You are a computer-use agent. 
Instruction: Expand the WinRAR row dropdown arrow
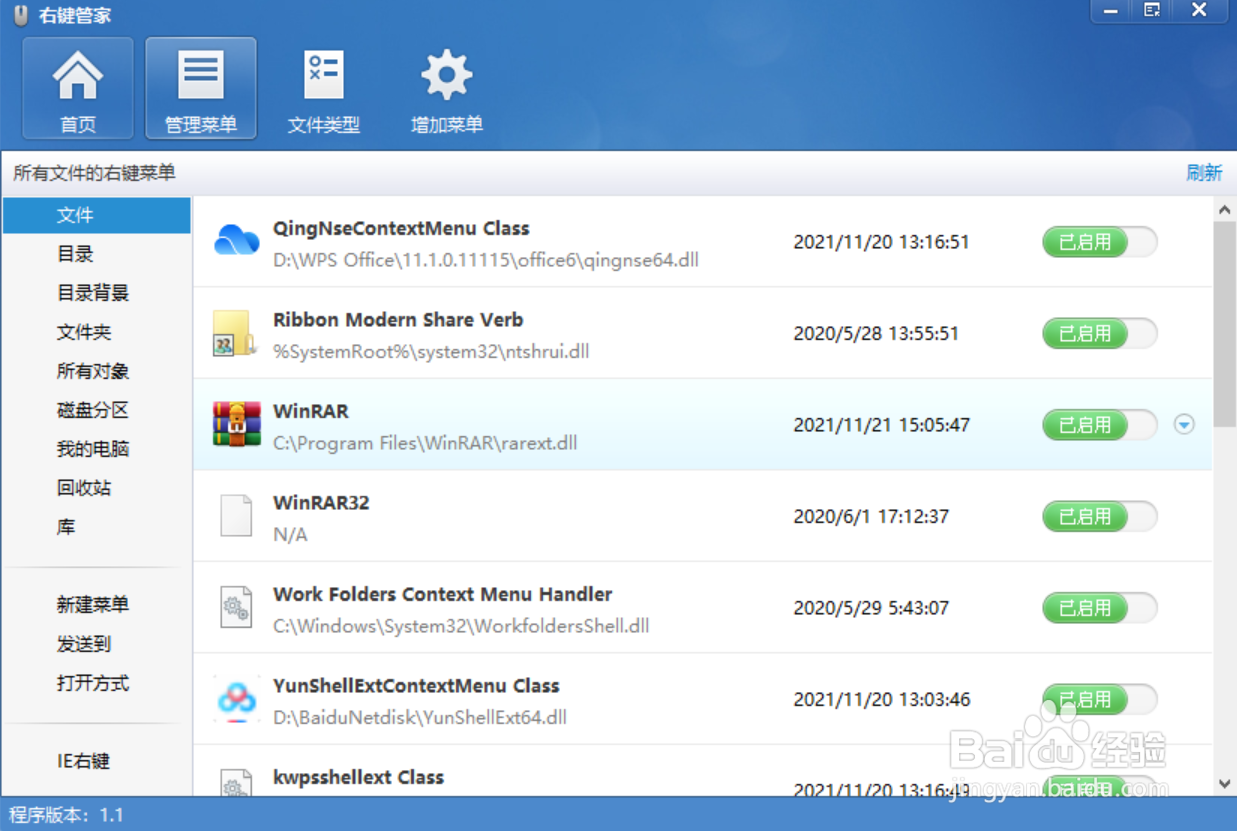pos(1184,425)
